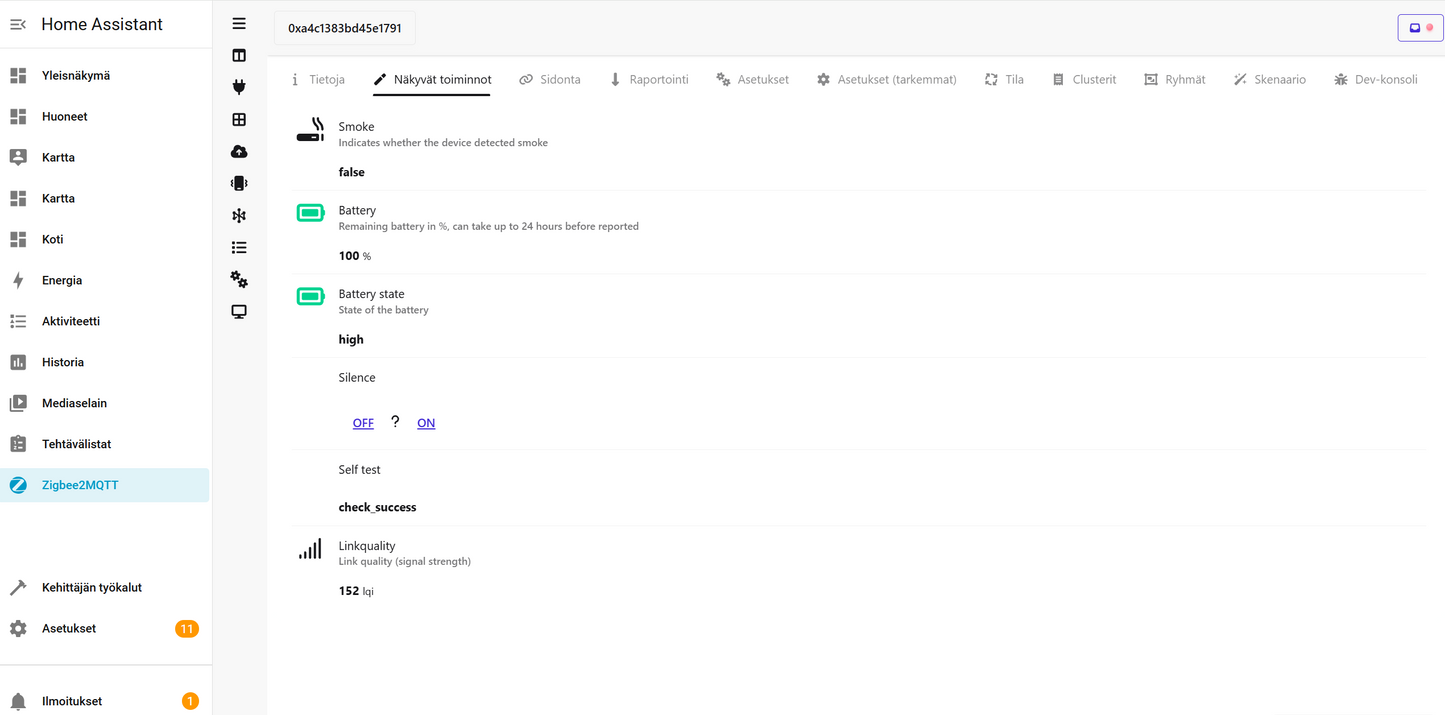Image resolution: width=1445 pixels, height=715 pixels.
Task: Switch to the Raportointi tab
Action: point(649,79)
